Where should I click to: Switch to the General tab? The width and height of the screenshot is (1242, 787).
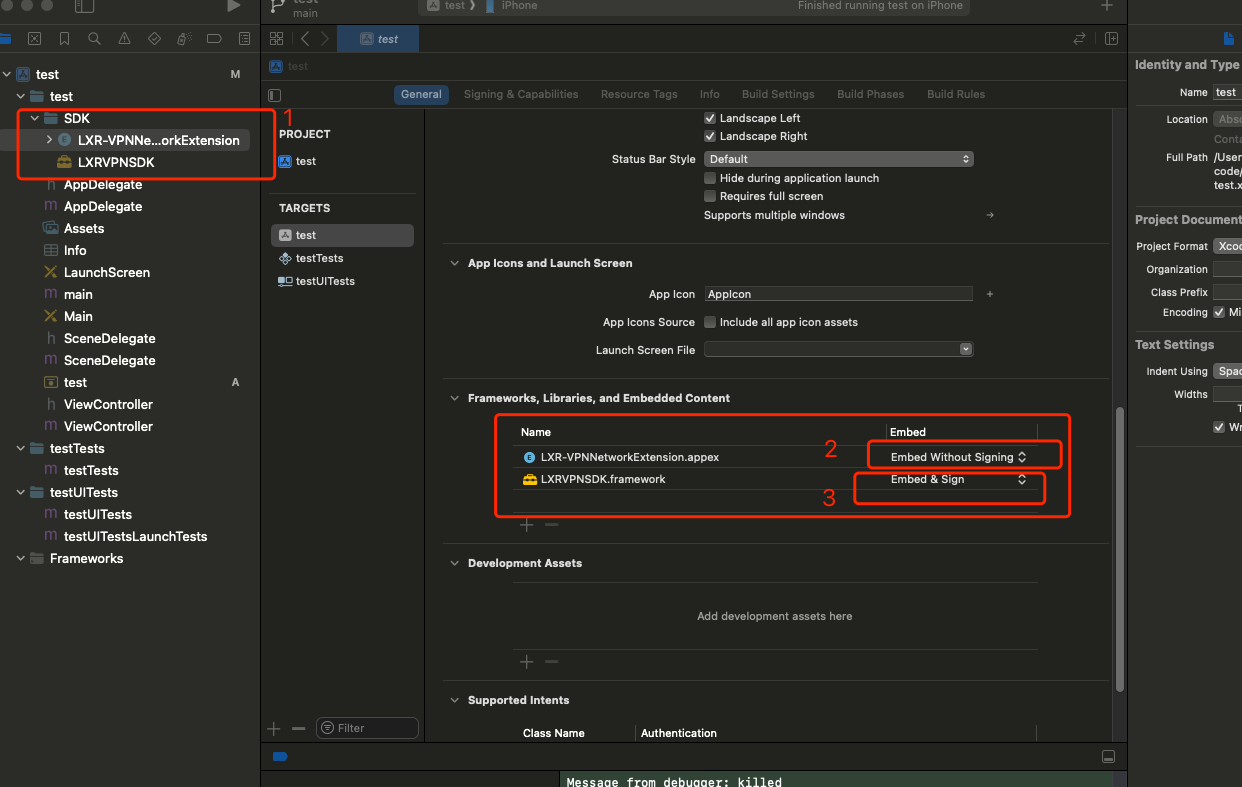coord(421,94)
